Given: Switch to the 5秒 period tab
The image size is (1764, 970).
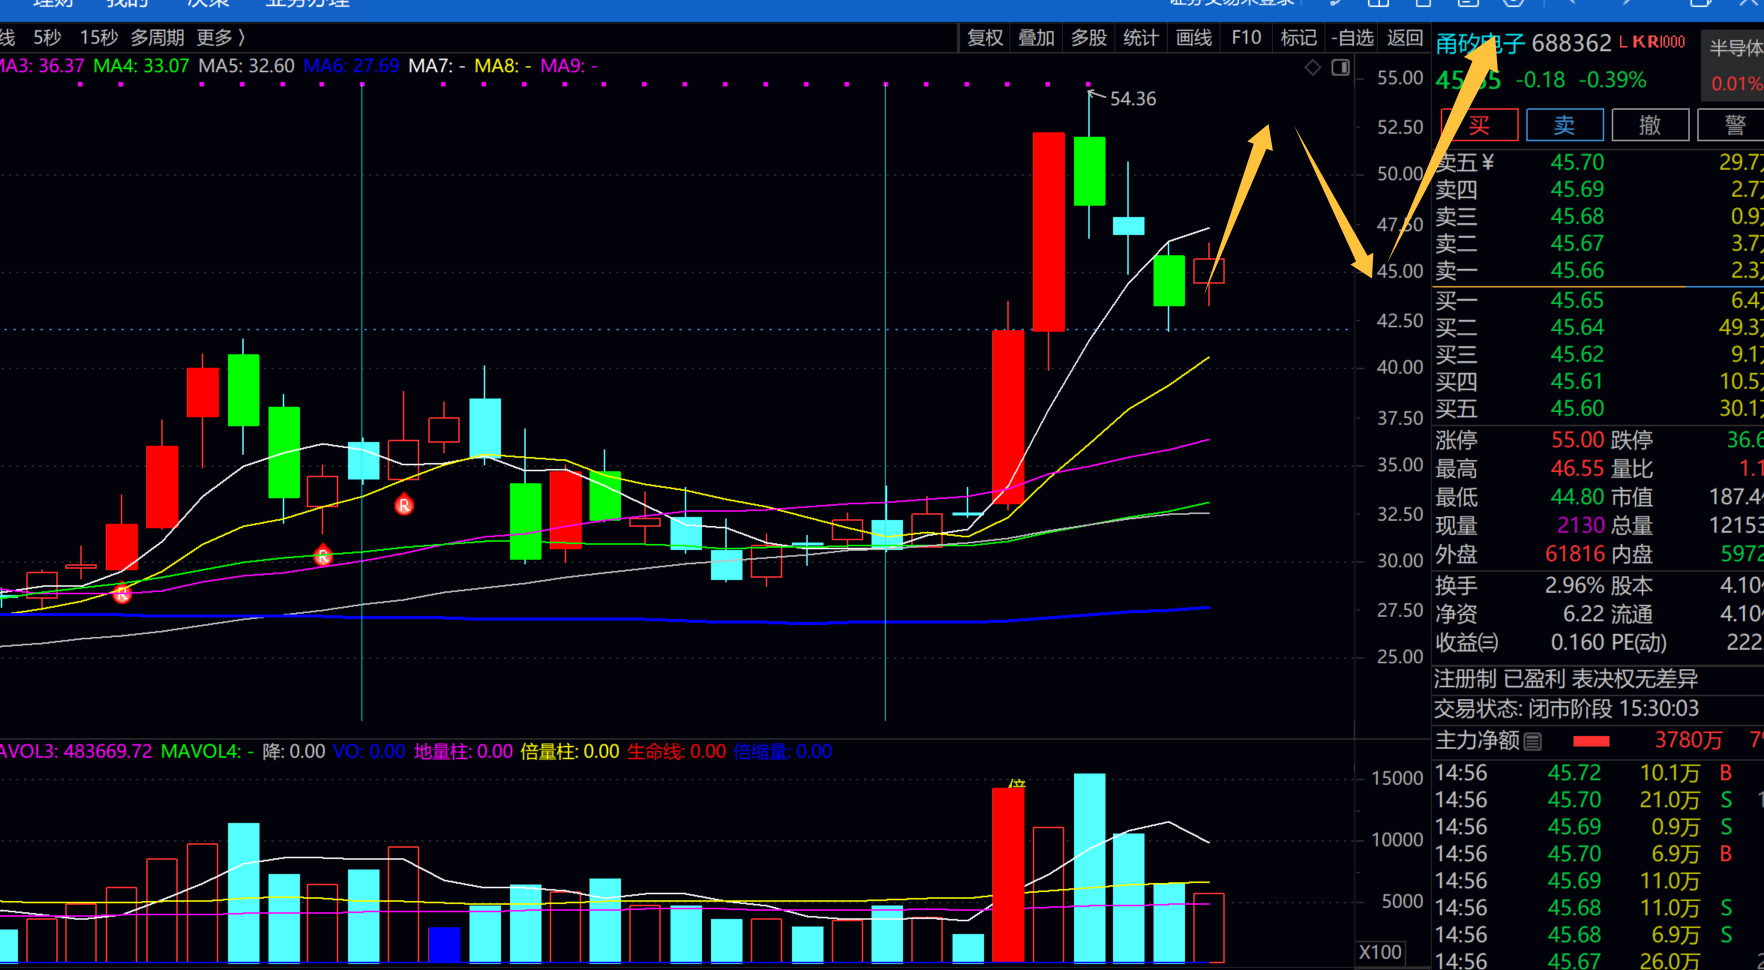Looking at the screenshot, I should pyautogui.click(x=47, y=38).
